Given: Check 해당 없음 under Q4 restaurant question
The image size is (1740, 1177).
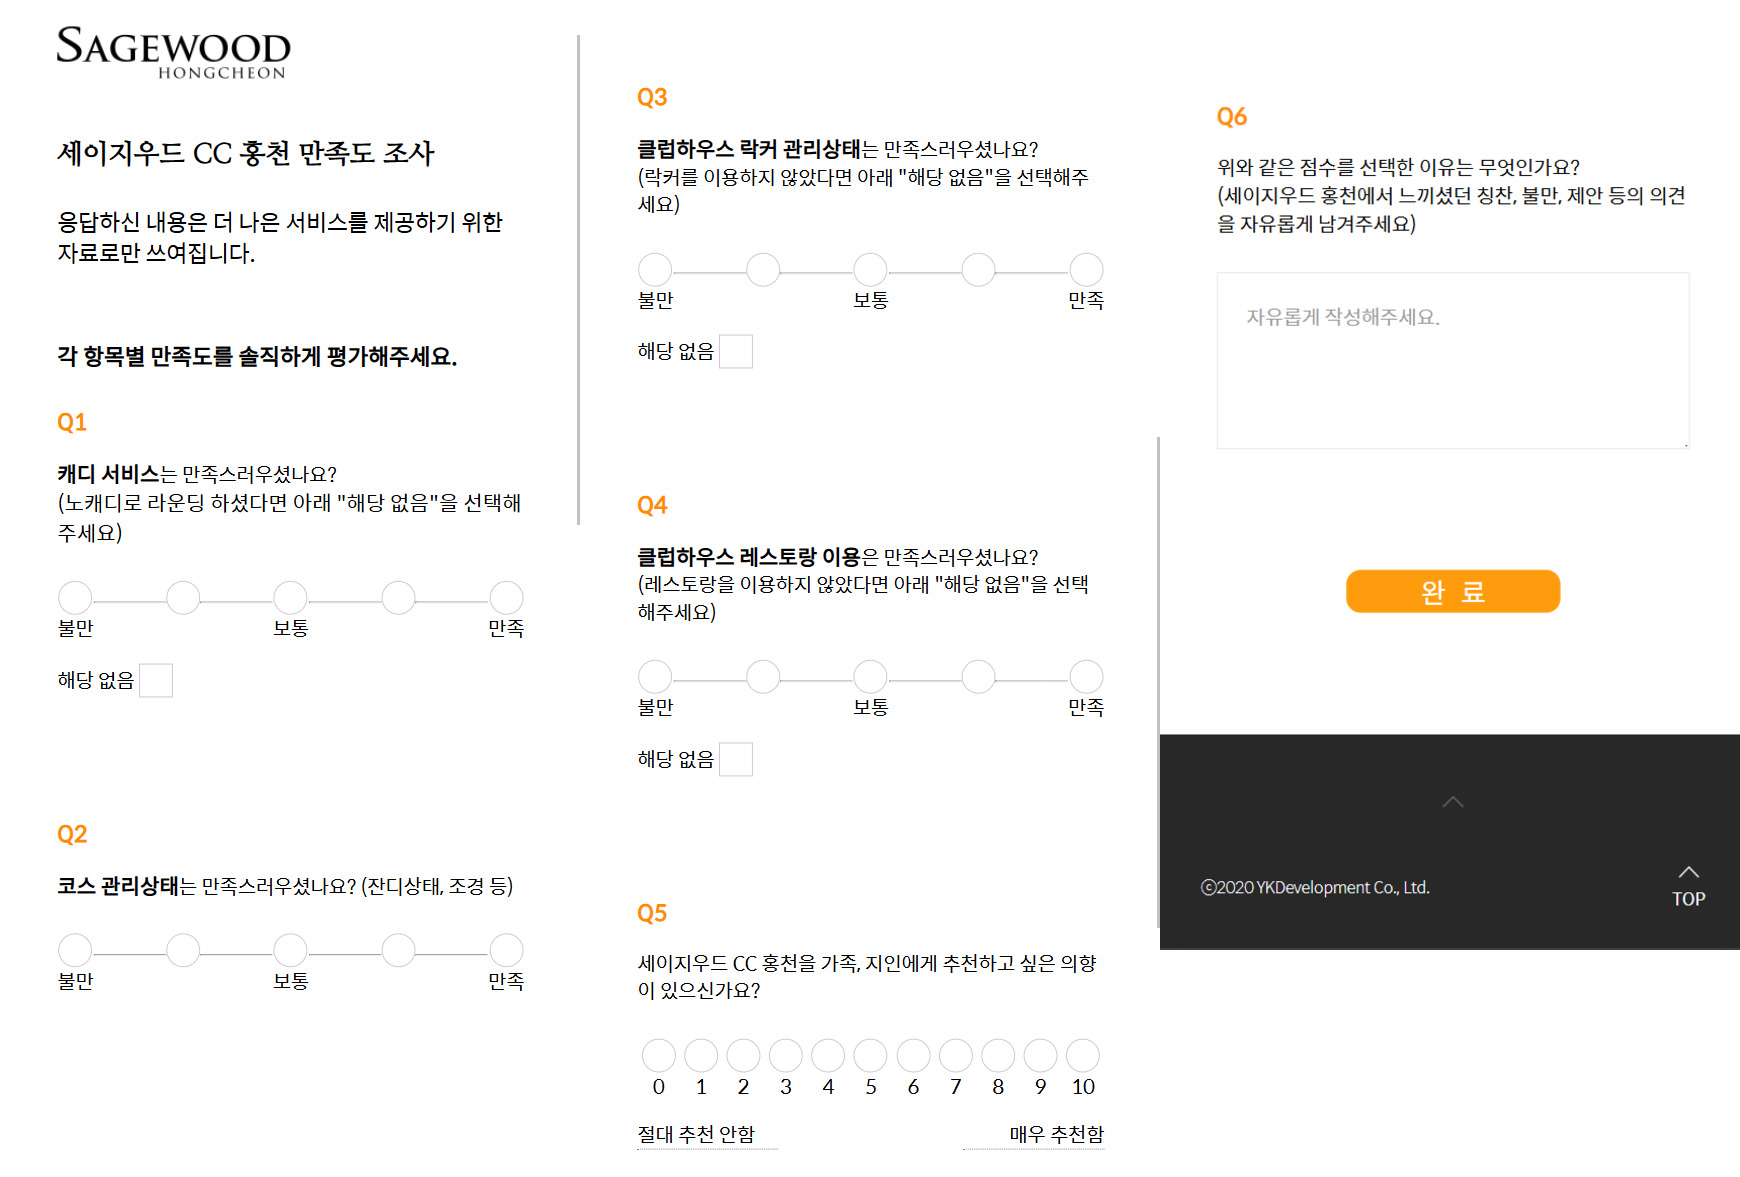Looking at the screenshot, I should click(737, 759).
